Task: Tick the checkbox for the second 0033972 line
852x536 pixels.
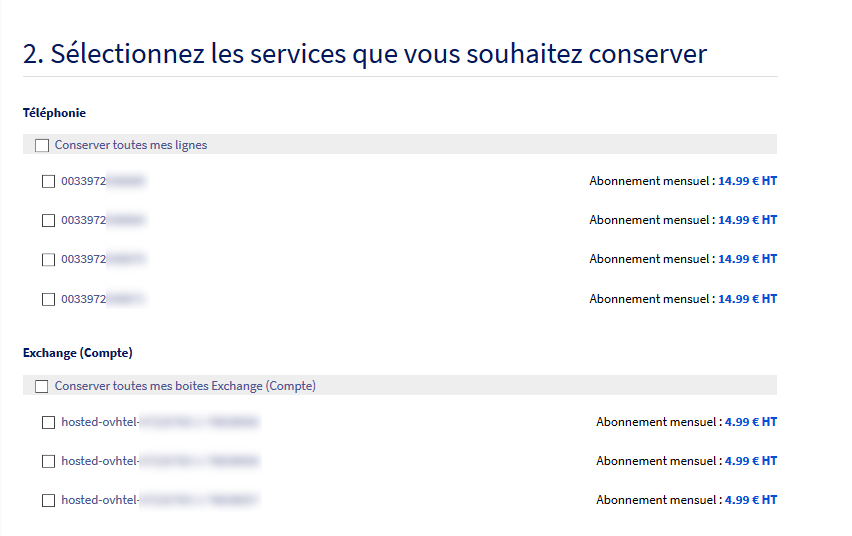Action: [x=48, y=220]
